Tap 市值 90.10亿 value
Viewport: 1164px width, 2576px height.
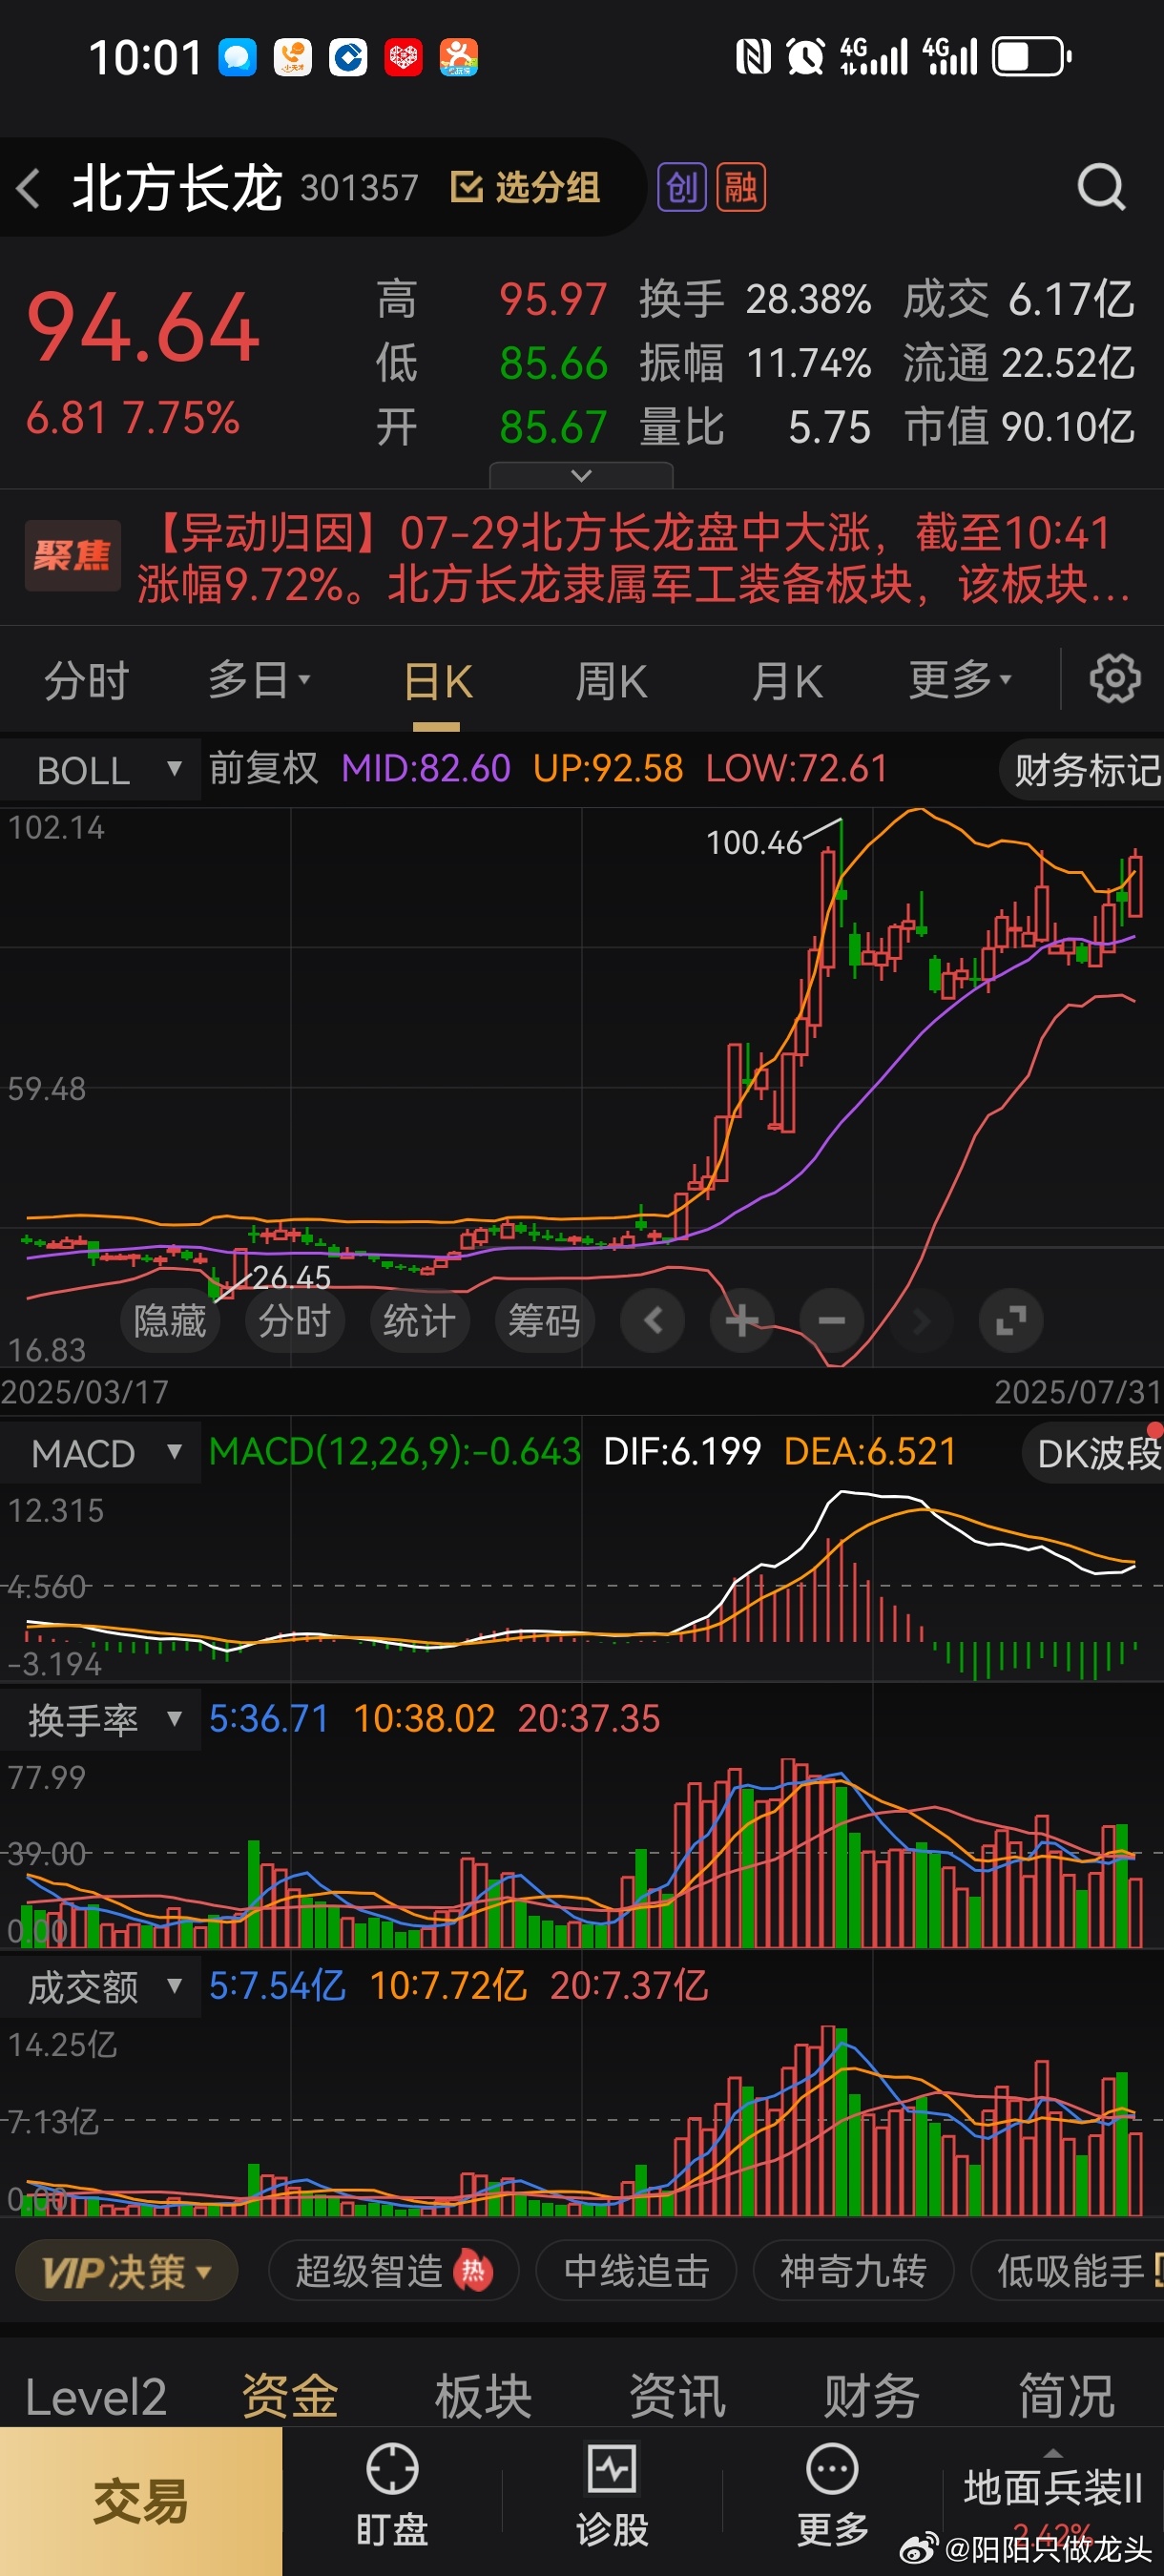pos(1019,427)
